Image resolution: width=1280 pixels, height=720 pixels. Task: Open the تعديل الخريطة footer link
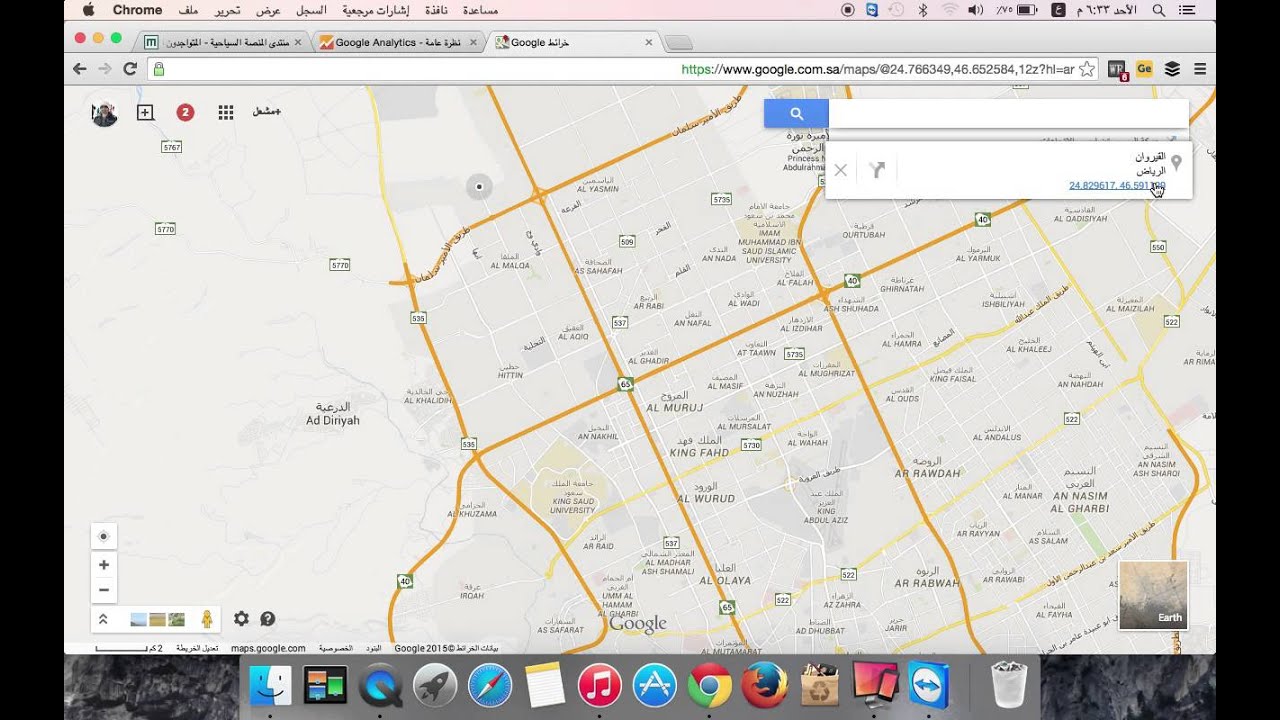[x=197, y=648]
